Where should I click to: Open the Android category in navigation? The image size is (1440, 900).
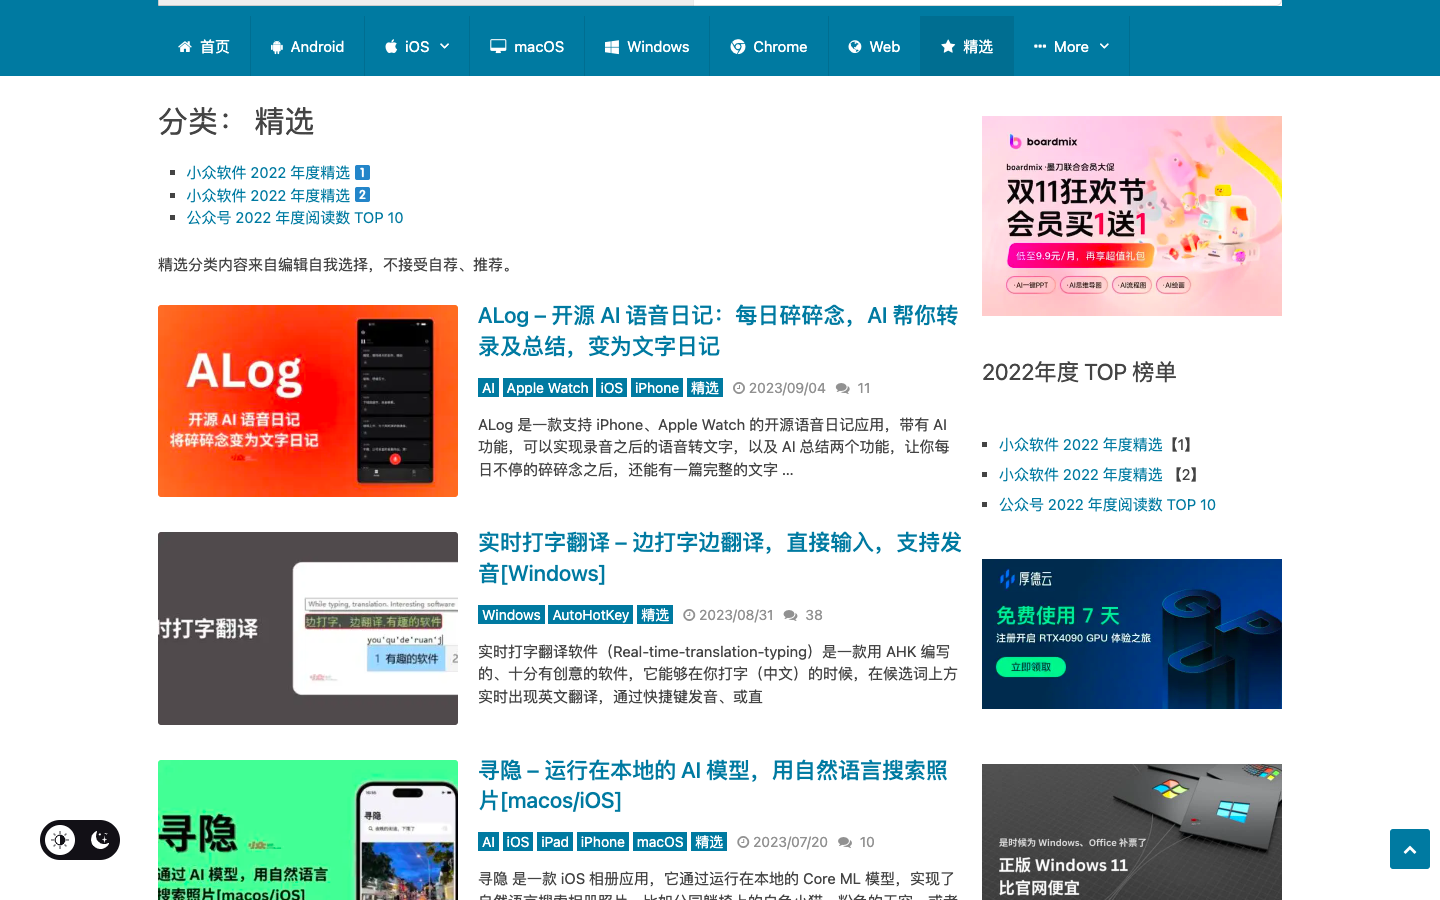point(307,47)
